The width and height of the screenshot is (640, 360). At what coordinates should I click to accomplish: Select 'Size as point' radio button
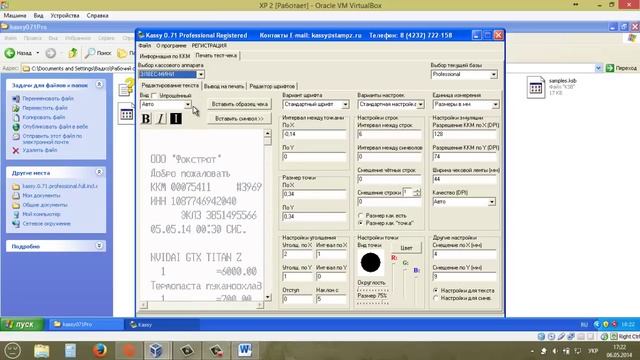(x=360, y=223)
